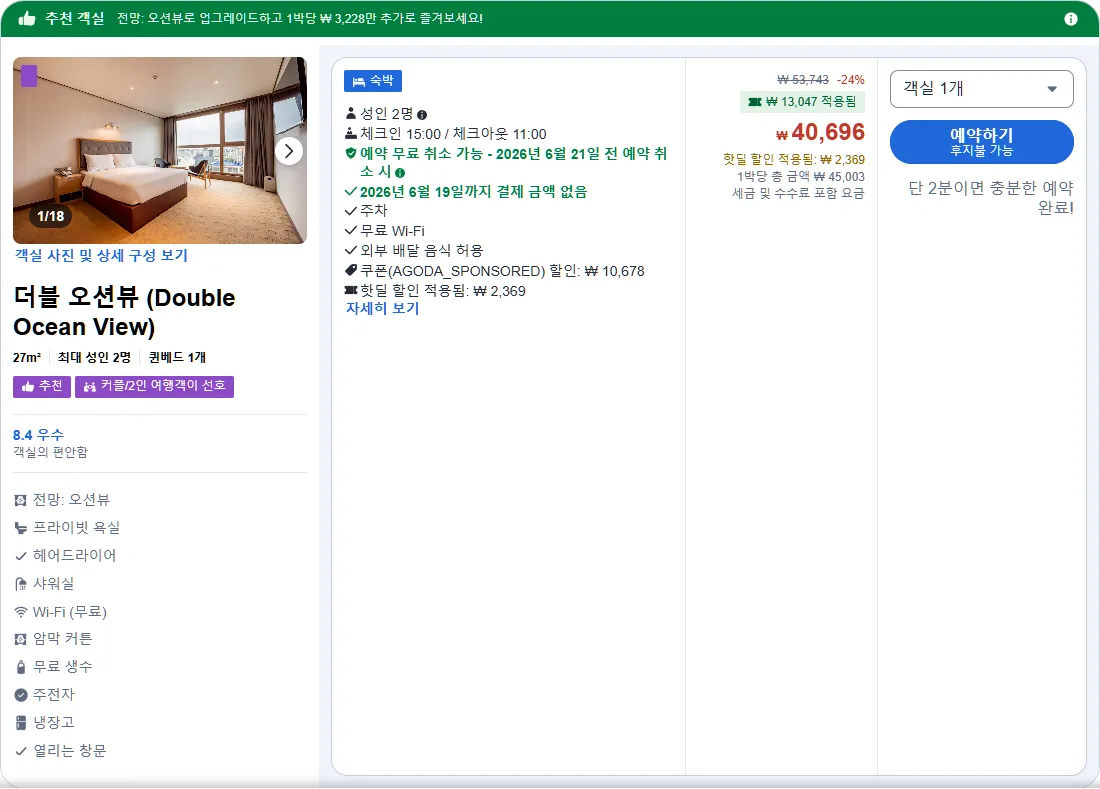Click 2026년 6월 19일까지 결제 금액 없음 text
The width and height of the screenshot is (1100, 789).
pos(474,191)
